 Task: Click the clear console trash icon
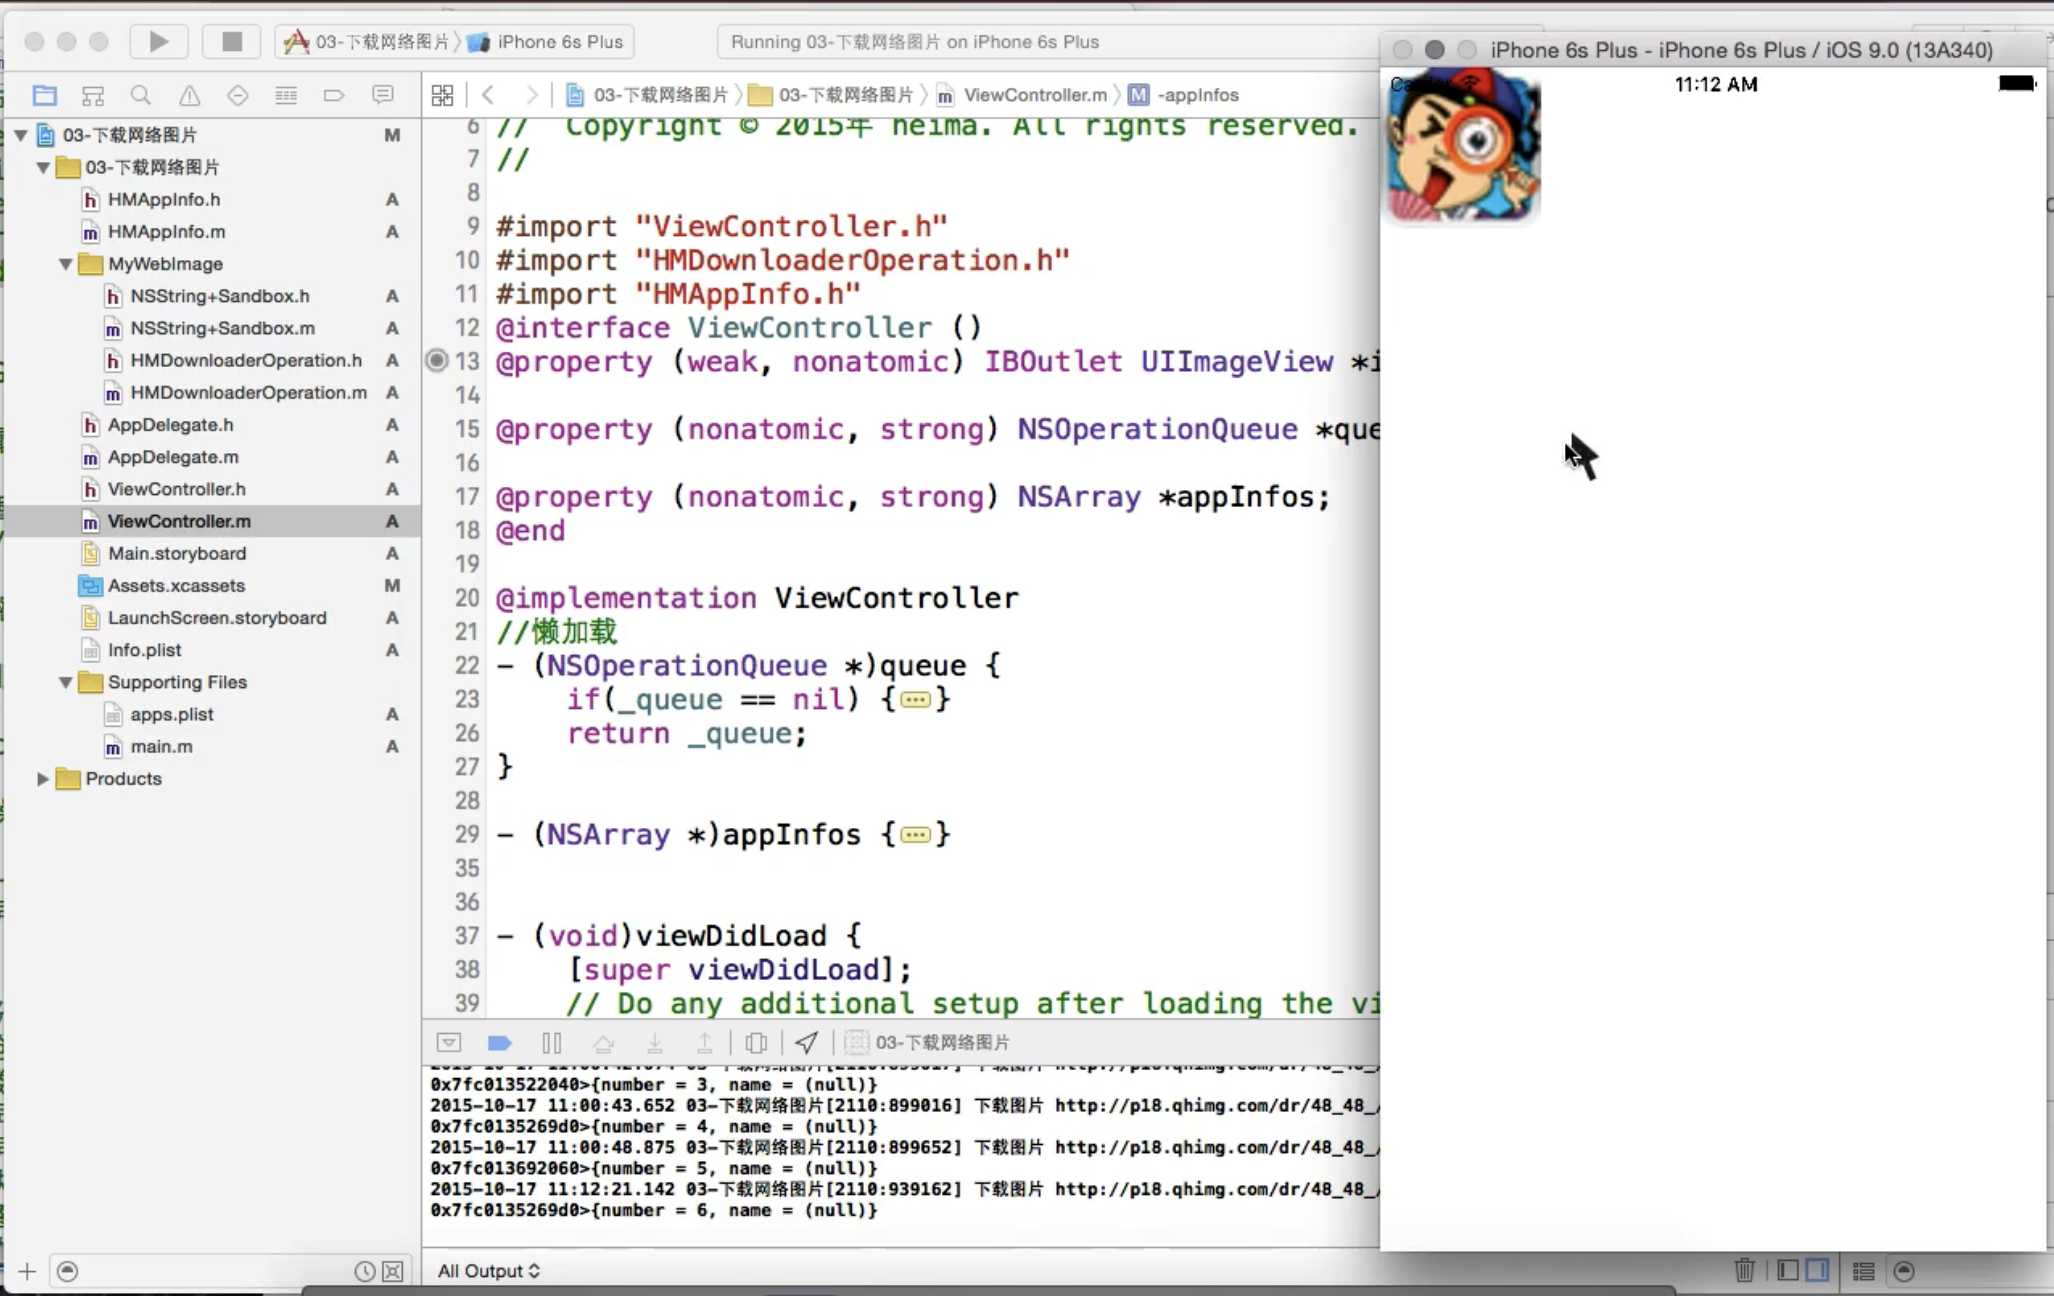coord(1744,1270)
